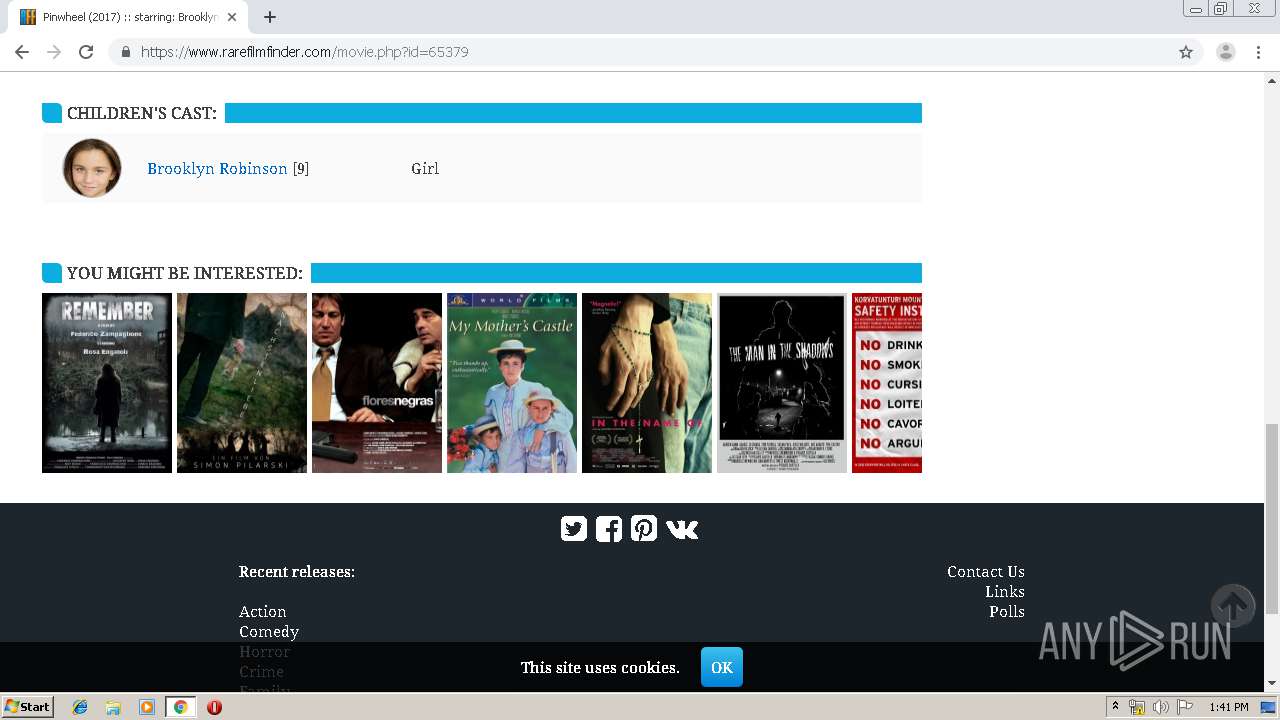The image size is (1280, 720).
Task: Open the Contact Us footer link
Action: pos(986,572)
